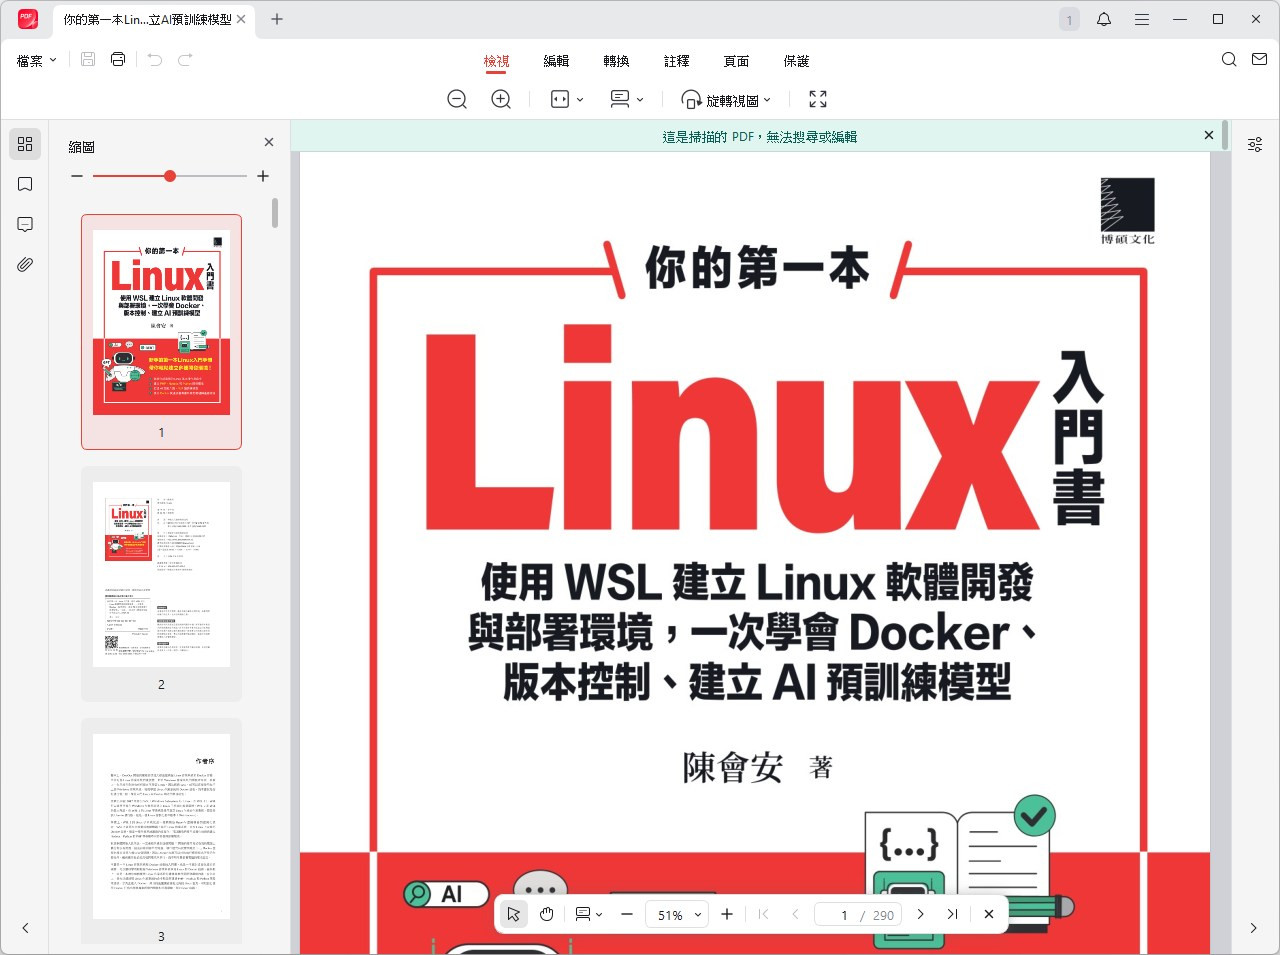This screenshot has height=955, width=1280.
Task: Decrease thumbnail size with minus
Action: click(x=77, y=176)
